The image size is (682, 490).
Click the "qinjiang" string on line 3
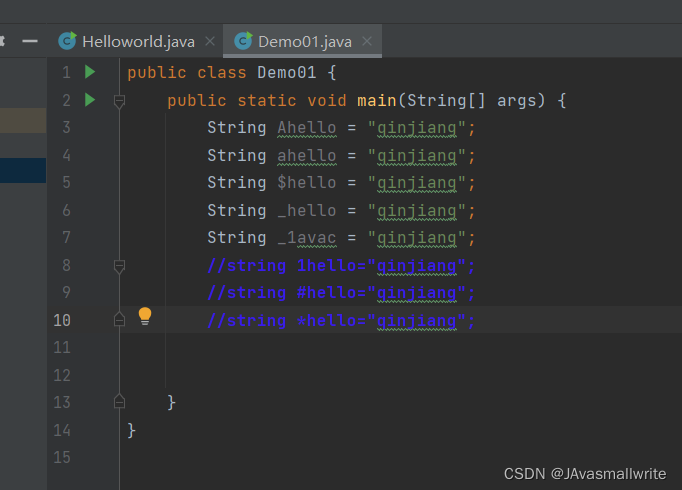point(417,128)
